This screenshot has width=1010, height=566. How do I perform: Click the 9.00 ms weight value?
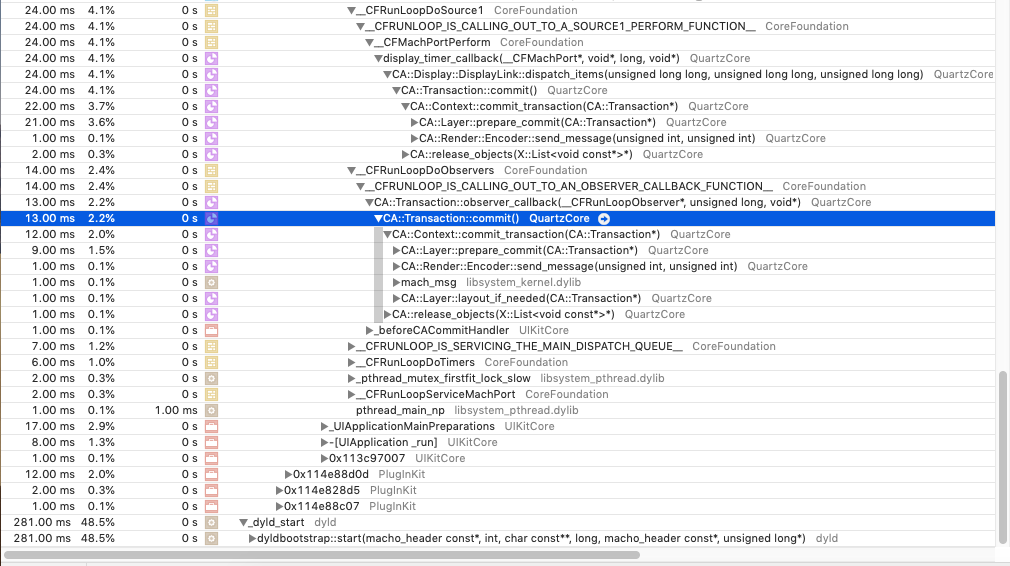point(53,250)
